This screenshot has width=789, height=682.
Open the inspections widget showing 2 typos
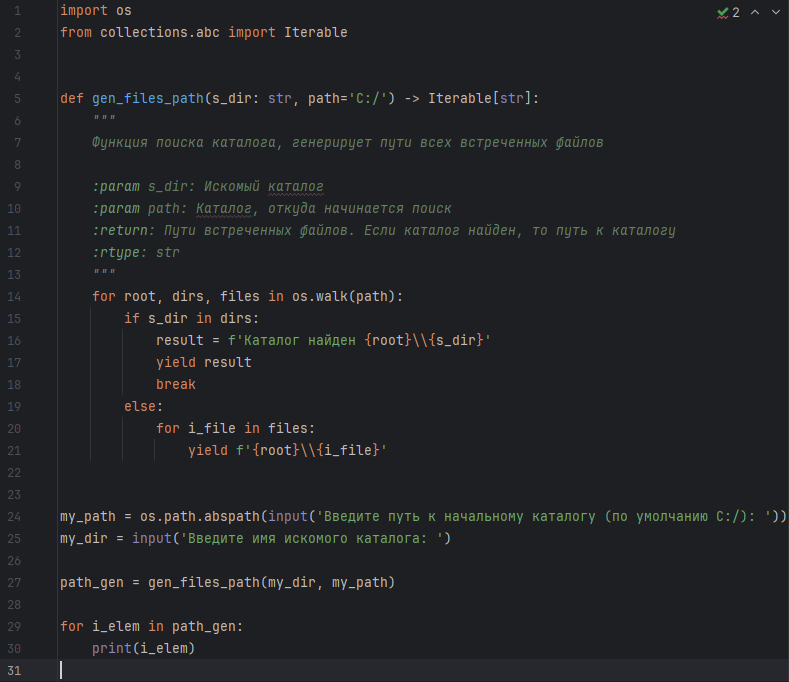pyautogui.click(x=728, y=13)
